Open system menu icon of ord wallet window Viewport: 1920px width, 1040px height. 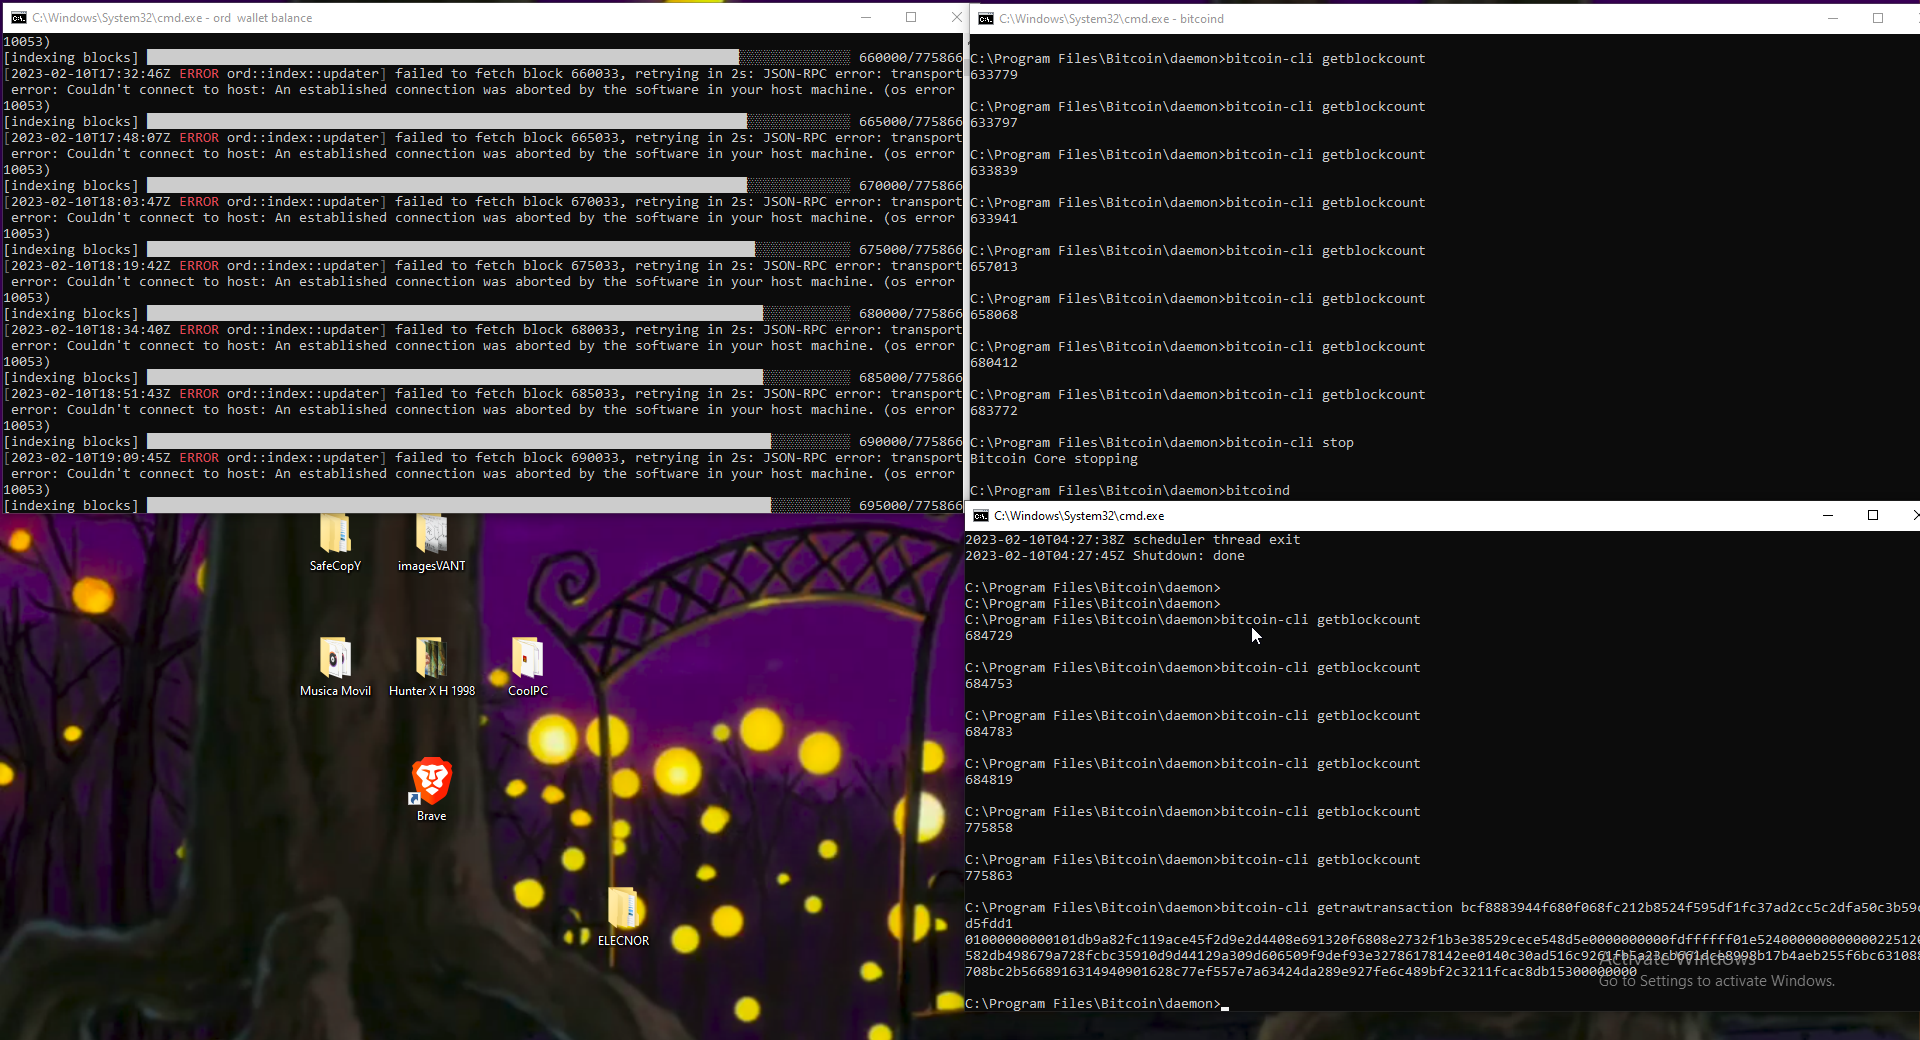tap(18, 18)
